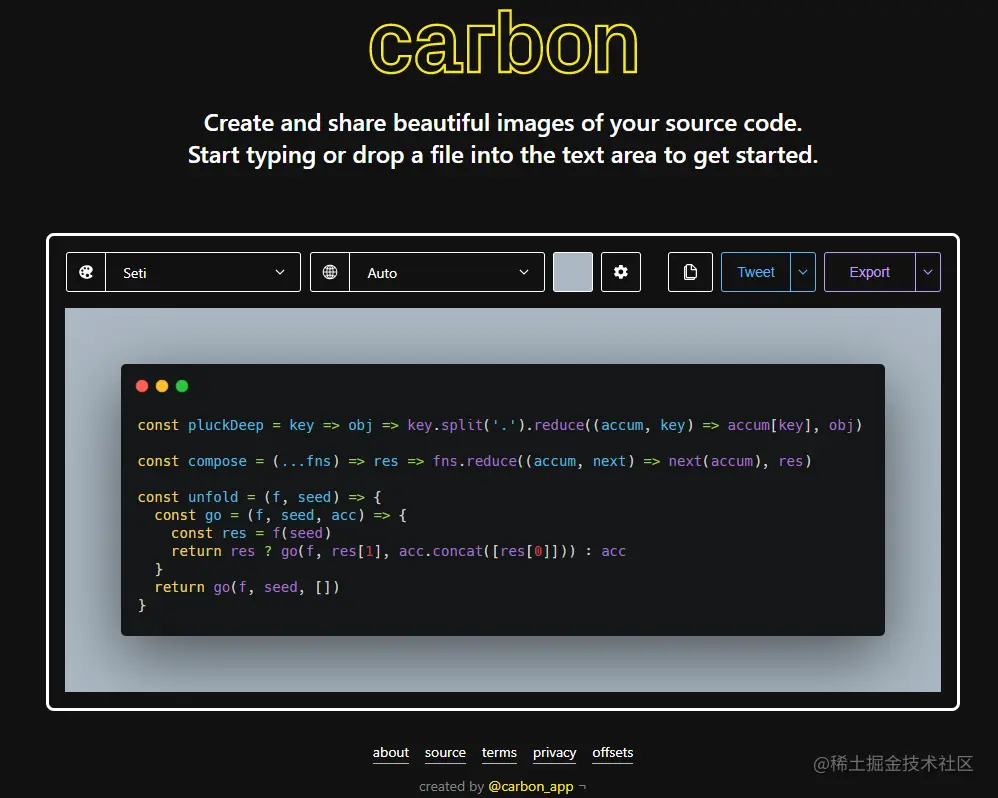Click the theme palette icon
The image size is (998, 798).
coord(86,272)
